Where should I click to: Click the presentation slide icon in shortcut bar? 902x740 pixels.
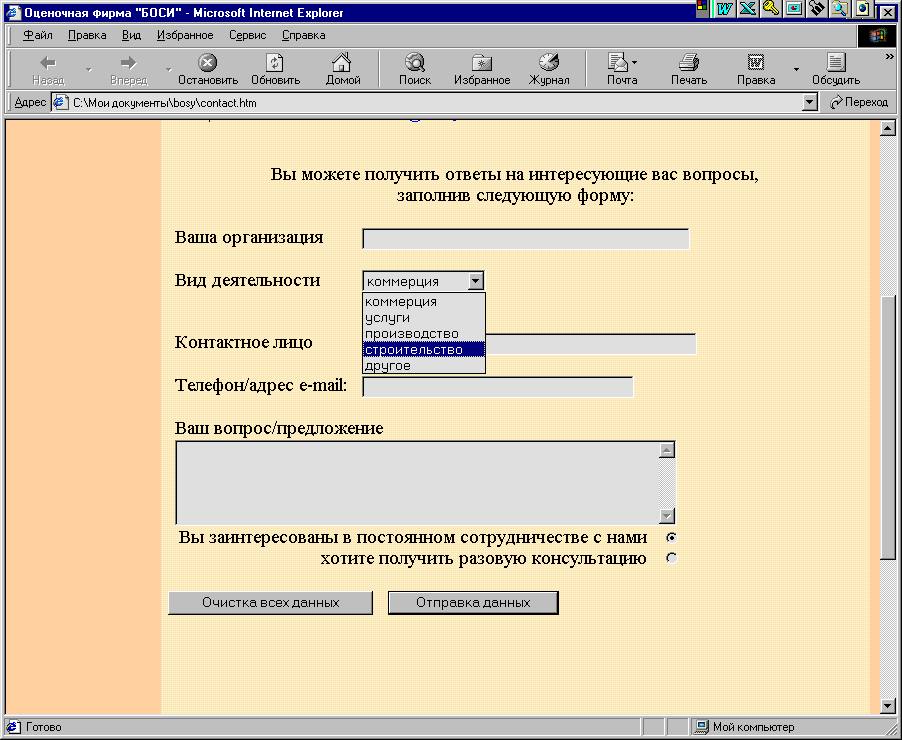pos(794,9)
